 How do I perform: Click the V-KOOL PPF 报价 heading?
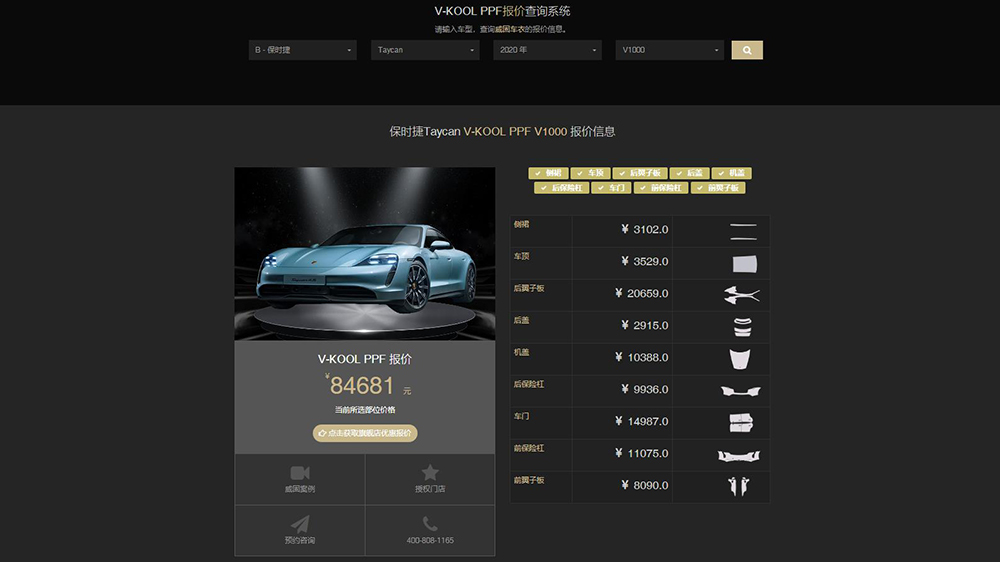[365, 359]
